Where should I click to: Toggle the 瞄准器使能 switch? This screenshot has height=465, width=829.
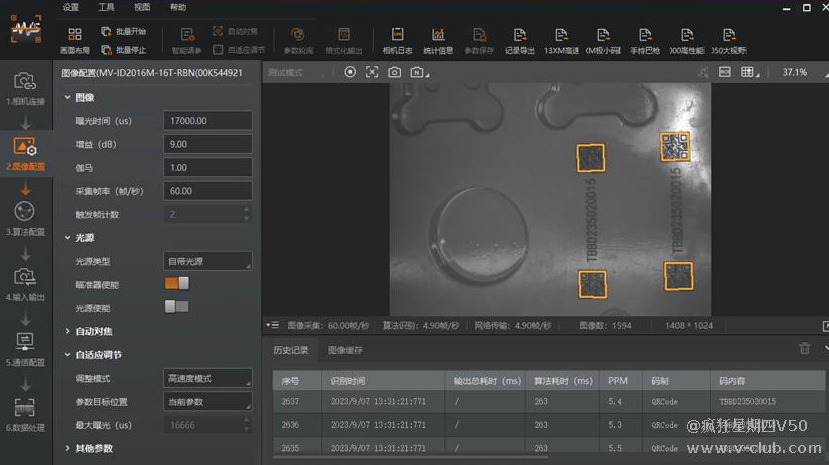coord(176,284)
